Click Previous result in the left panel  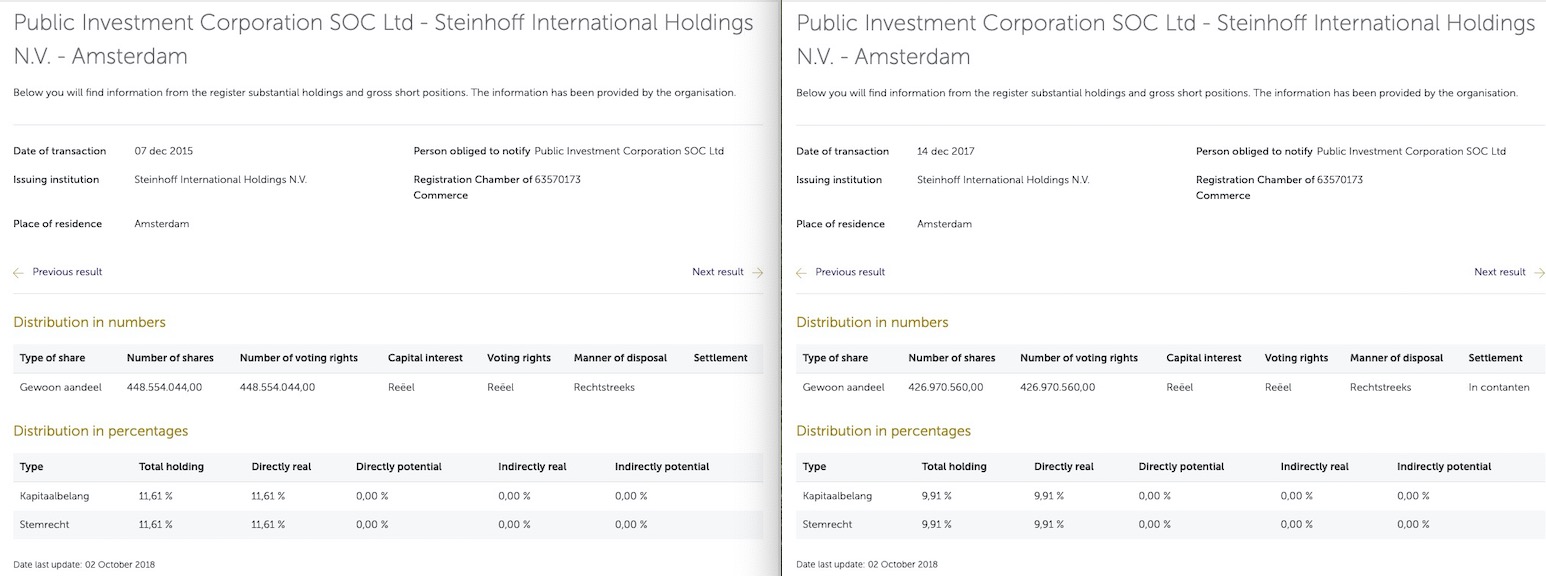[66, 271]
